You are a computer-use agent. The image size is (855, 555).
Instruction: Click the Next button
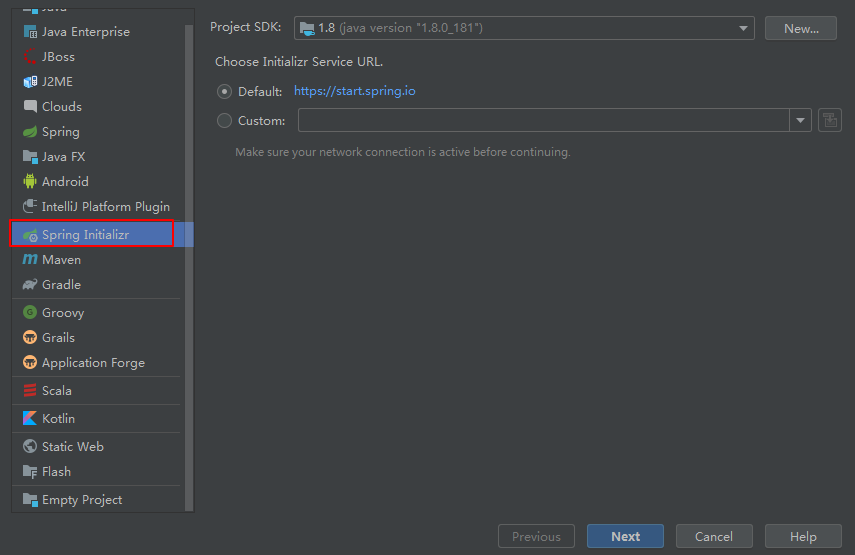tap(625, 536)
